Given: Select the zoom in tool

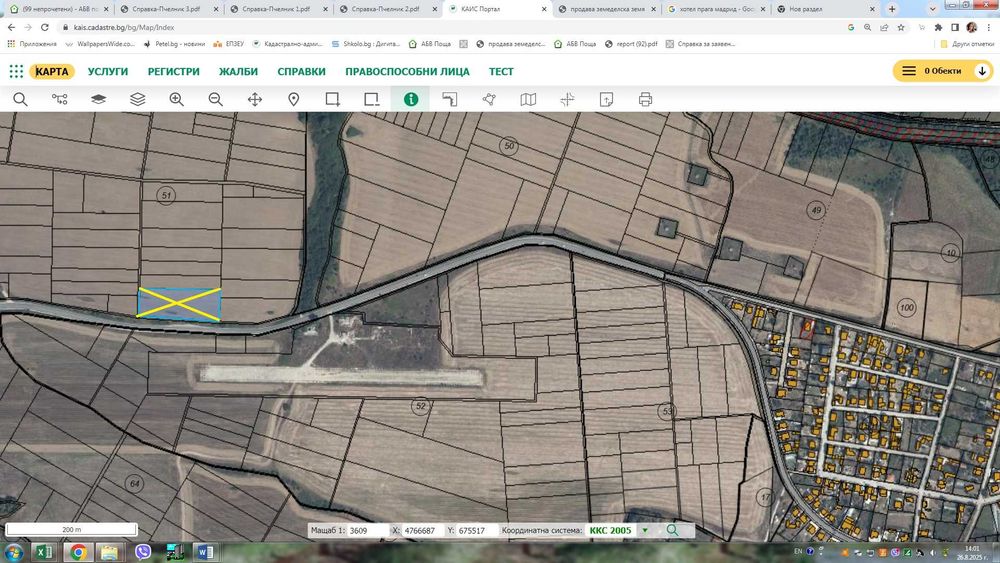Looking at the screenshot, I should (177, 99).
